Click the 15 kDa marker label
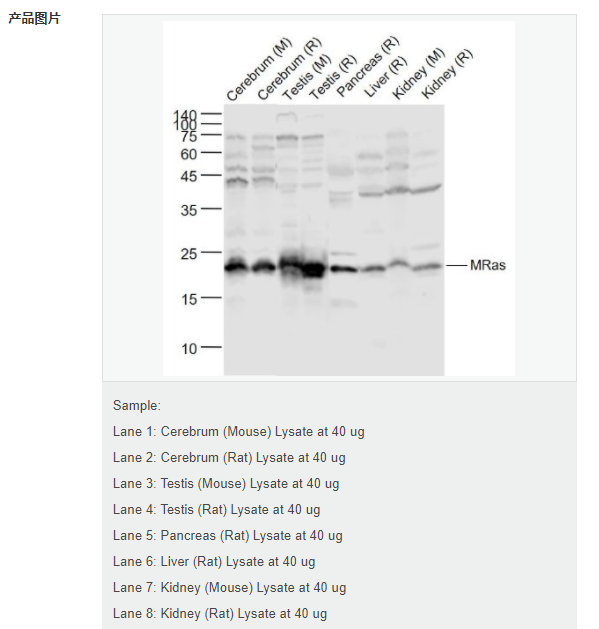This screenshot has width=599, height=629. 189,299
